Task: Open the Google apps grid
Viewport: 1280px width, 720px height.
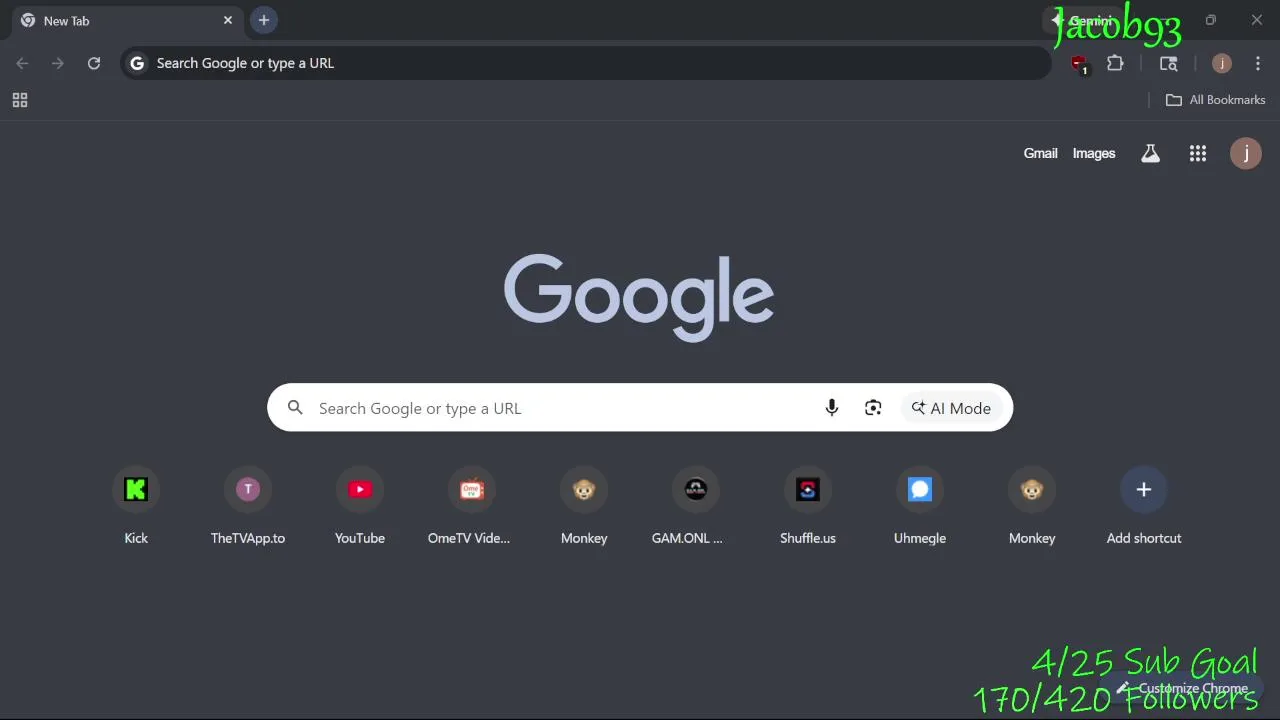Action: coord(1198,153)
